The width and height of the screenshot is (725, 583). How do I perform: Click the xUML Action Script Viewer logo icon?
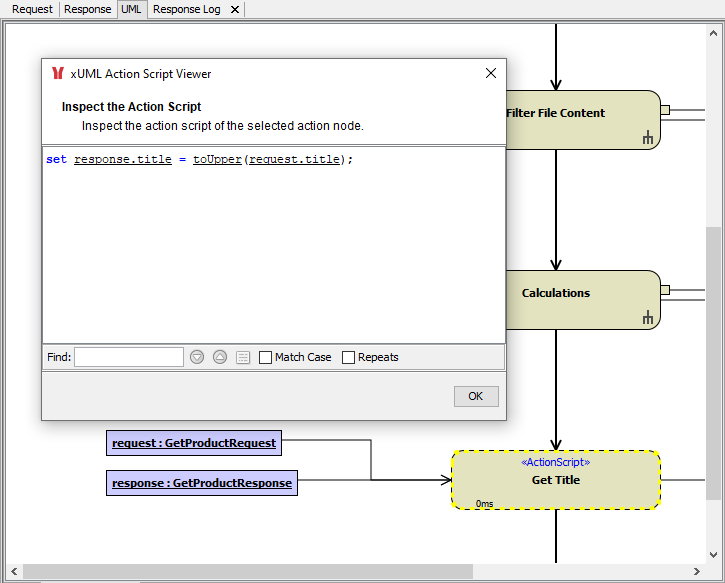(x=58, y=73)
